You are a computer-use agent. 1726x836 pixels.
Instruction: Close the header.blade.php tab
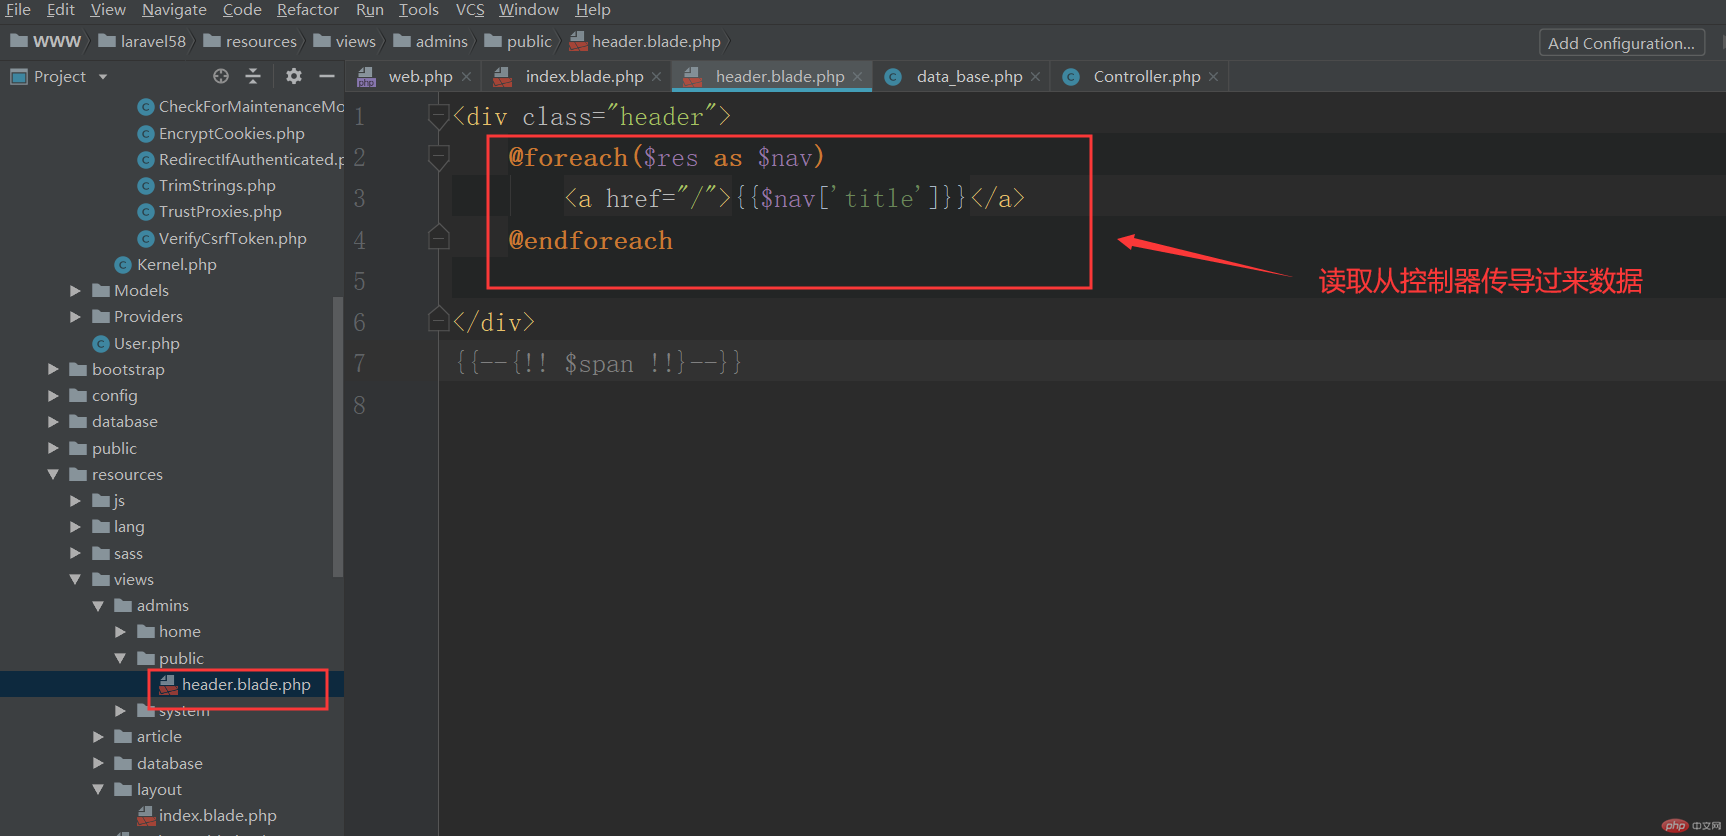pos(857,77)
